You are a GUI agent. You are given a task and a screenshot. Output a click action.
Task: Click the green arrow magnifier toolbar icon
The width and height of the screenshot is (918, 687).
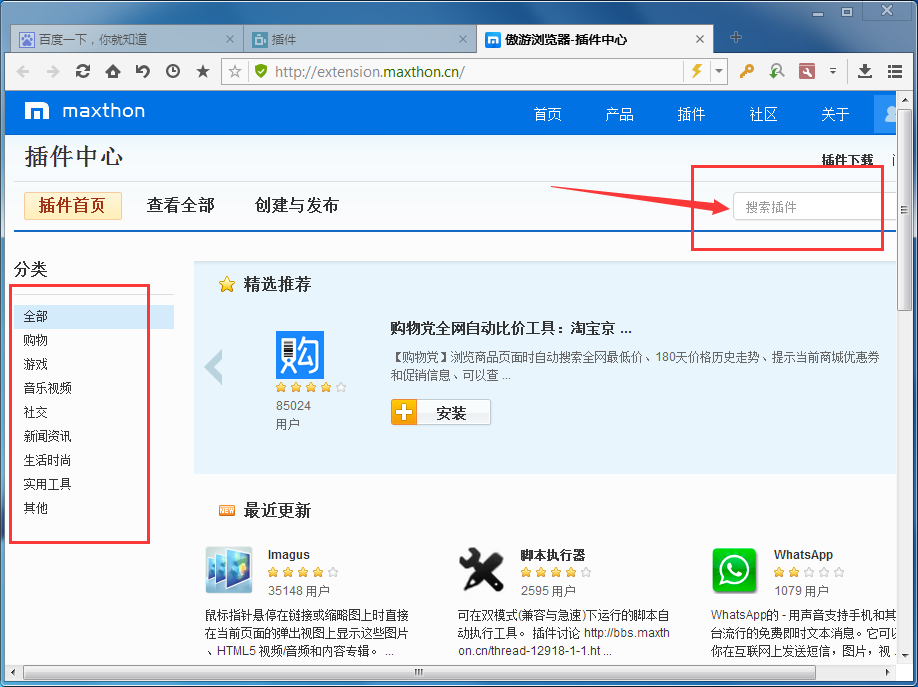coord(776,71)
